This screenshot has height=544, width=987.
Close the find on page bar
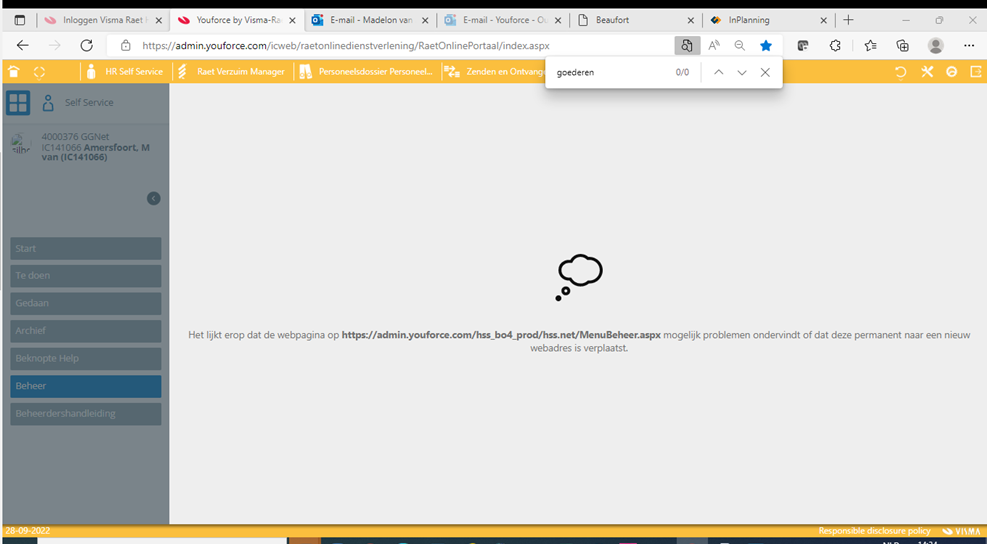click(765, 72)
